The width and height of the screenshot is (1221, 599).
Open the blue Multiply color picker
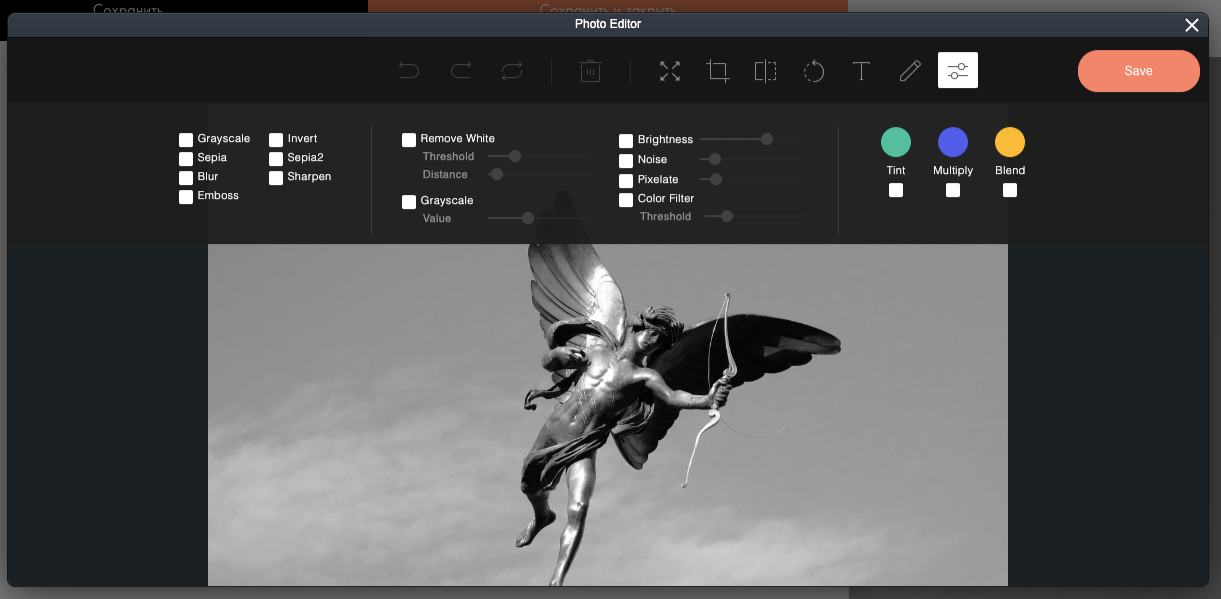point(953,142)
